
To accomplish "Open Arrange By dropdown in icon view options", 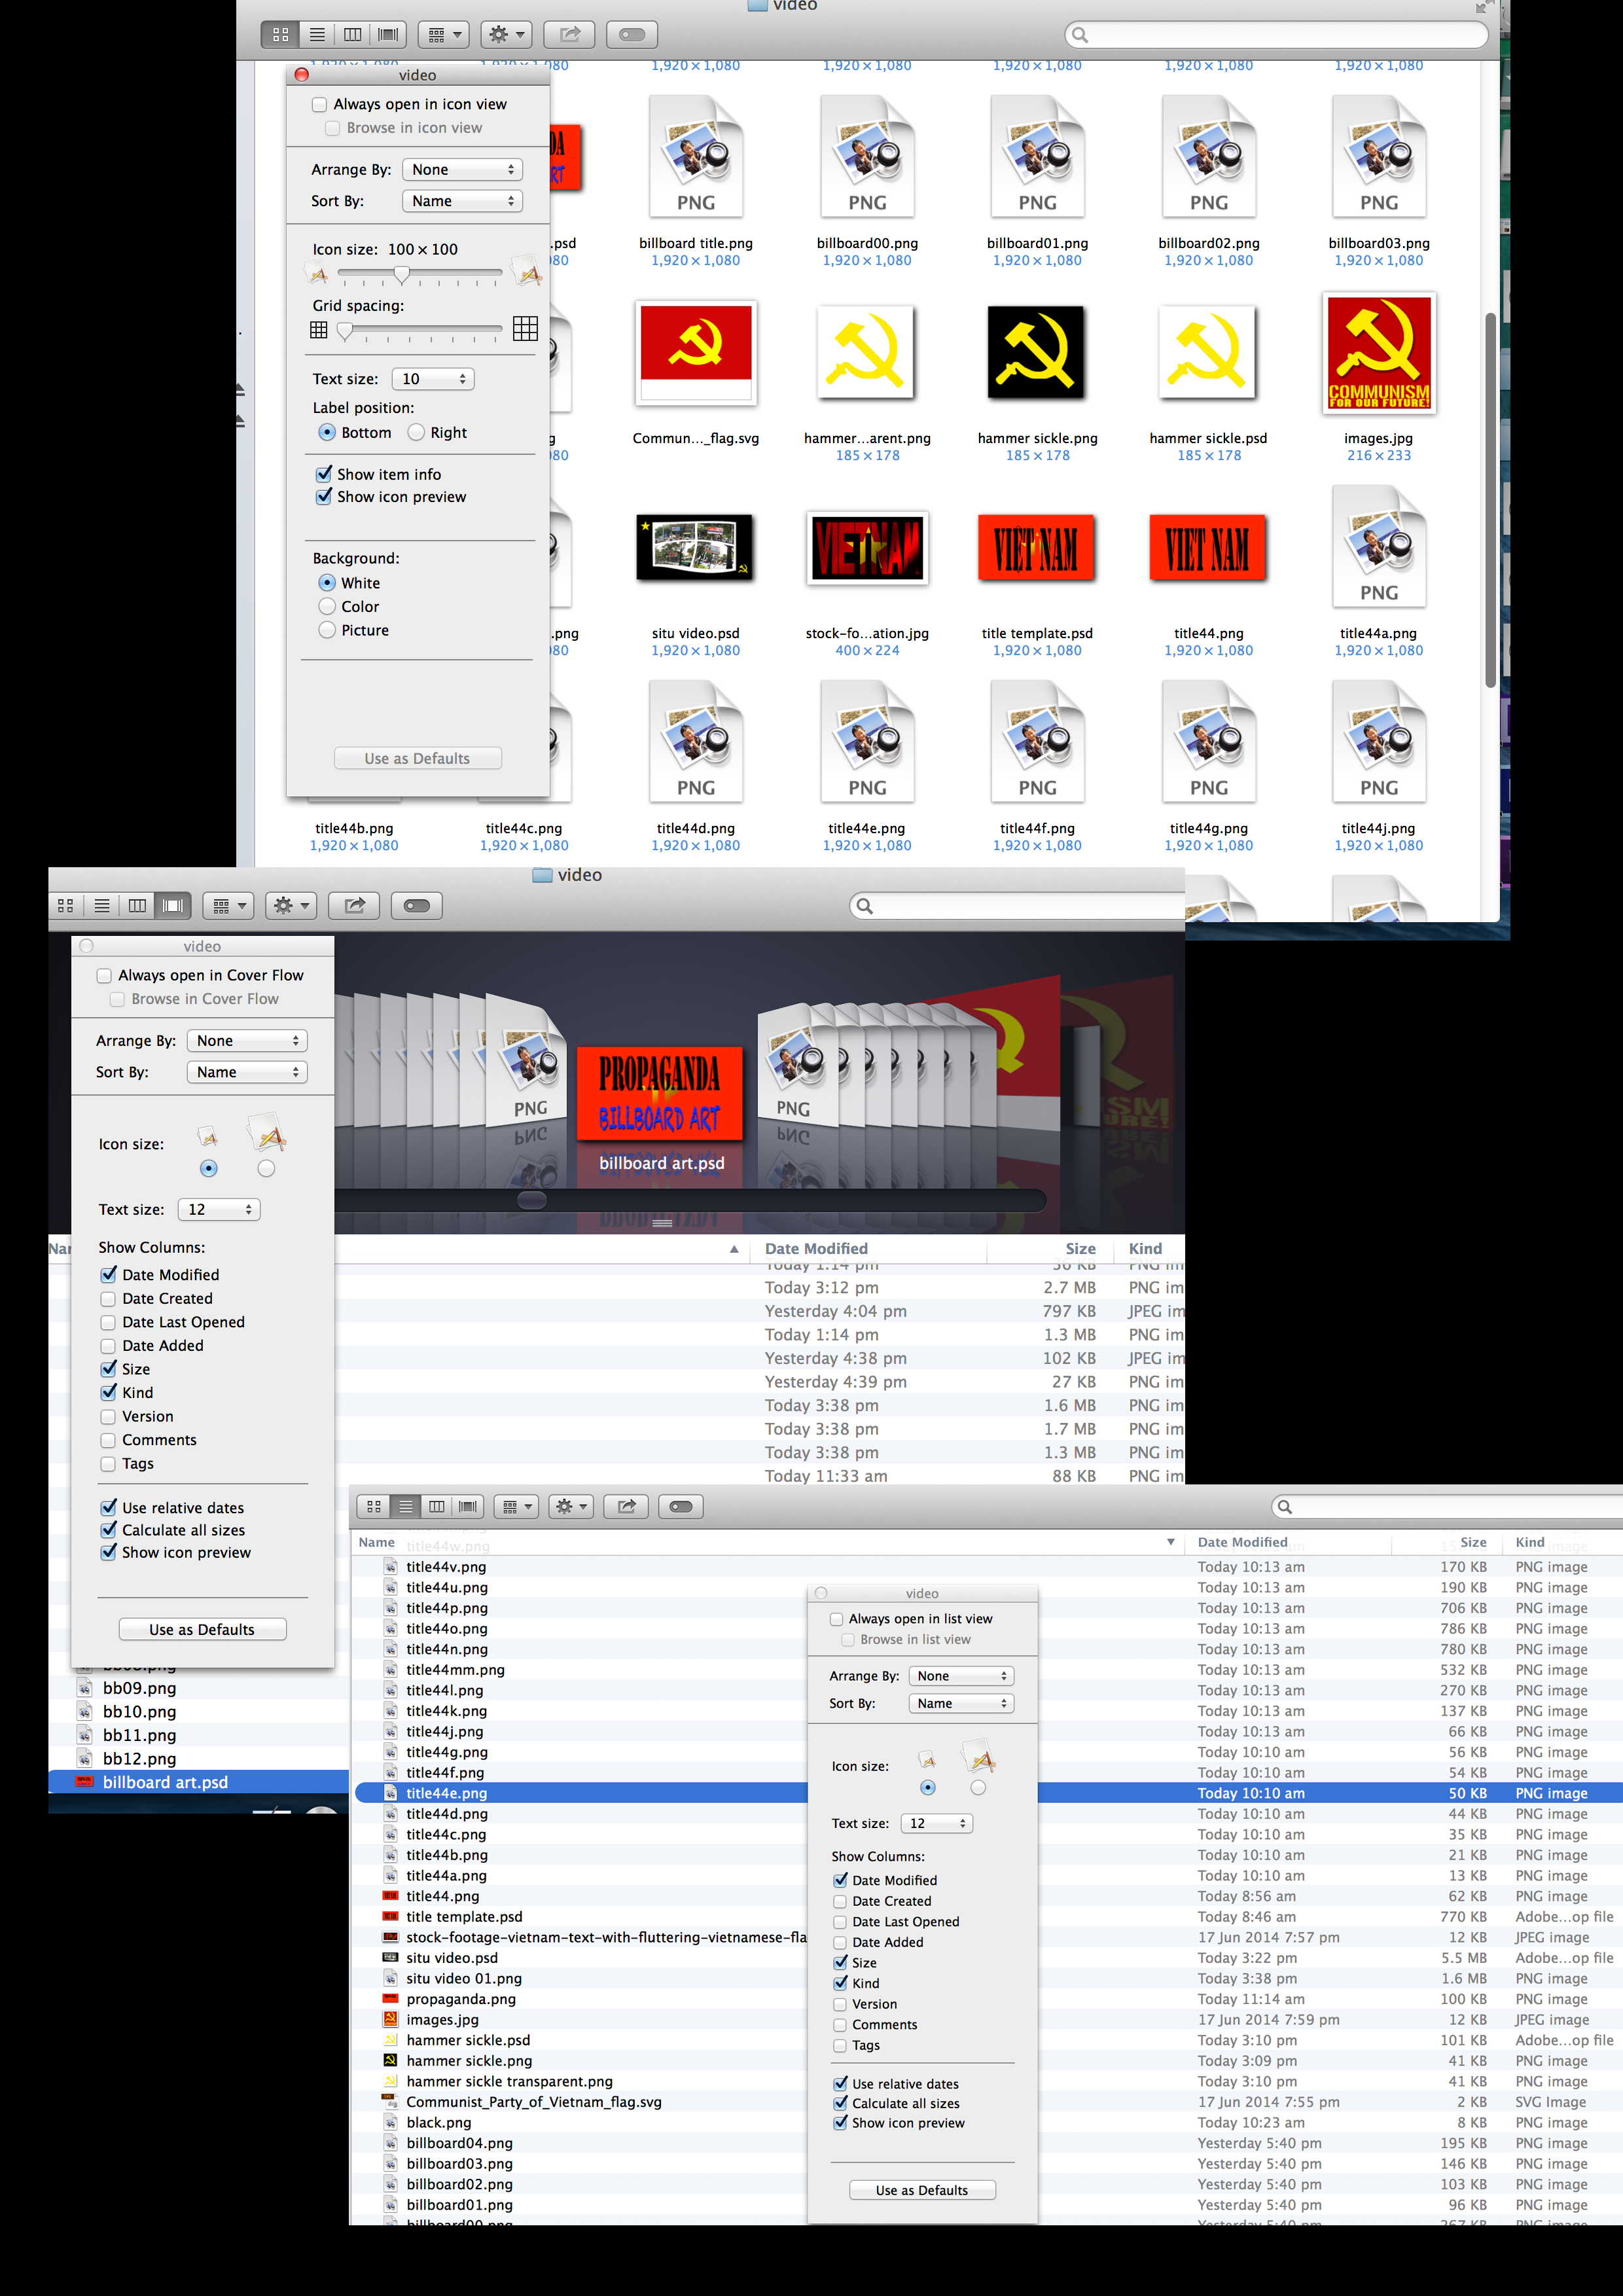I will [x=462, y=170].
